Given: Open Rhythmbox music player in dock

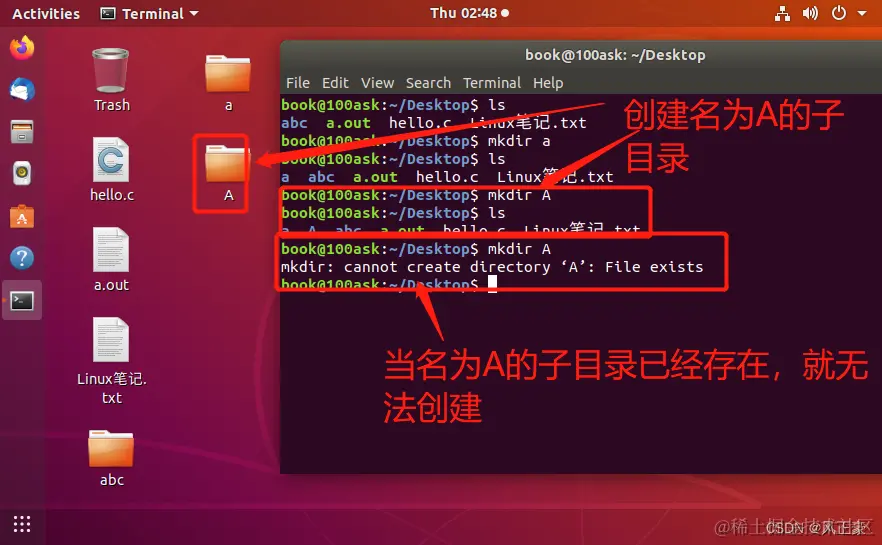Looking at the screenshot, I should [x=22, y=174].
